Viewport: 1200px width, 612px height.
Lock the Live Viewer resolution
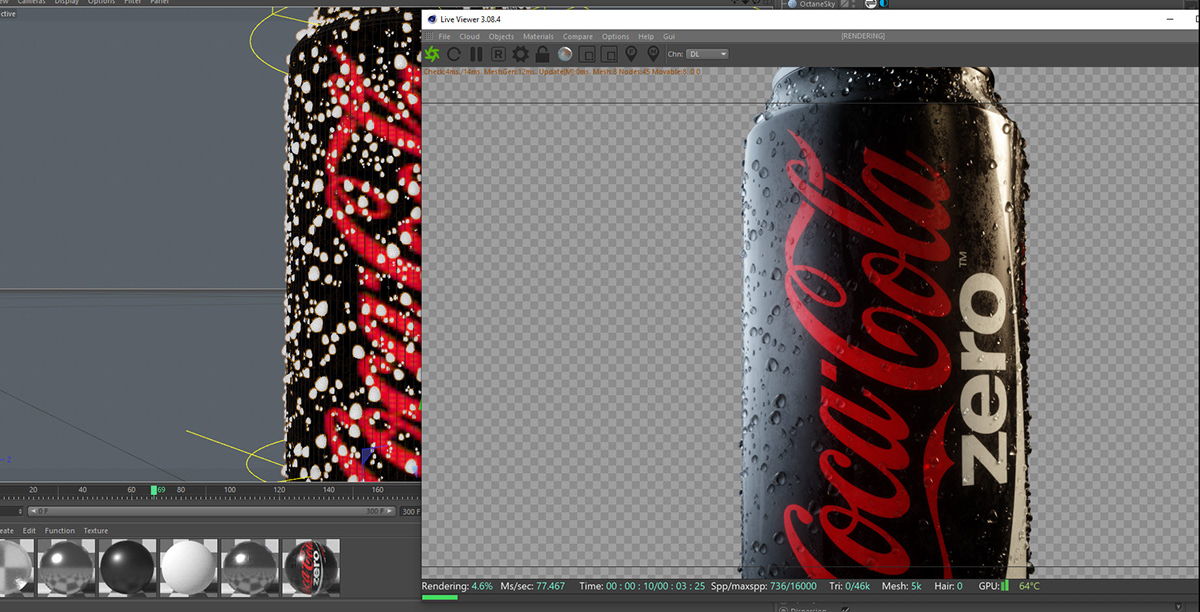coord(541,54)
